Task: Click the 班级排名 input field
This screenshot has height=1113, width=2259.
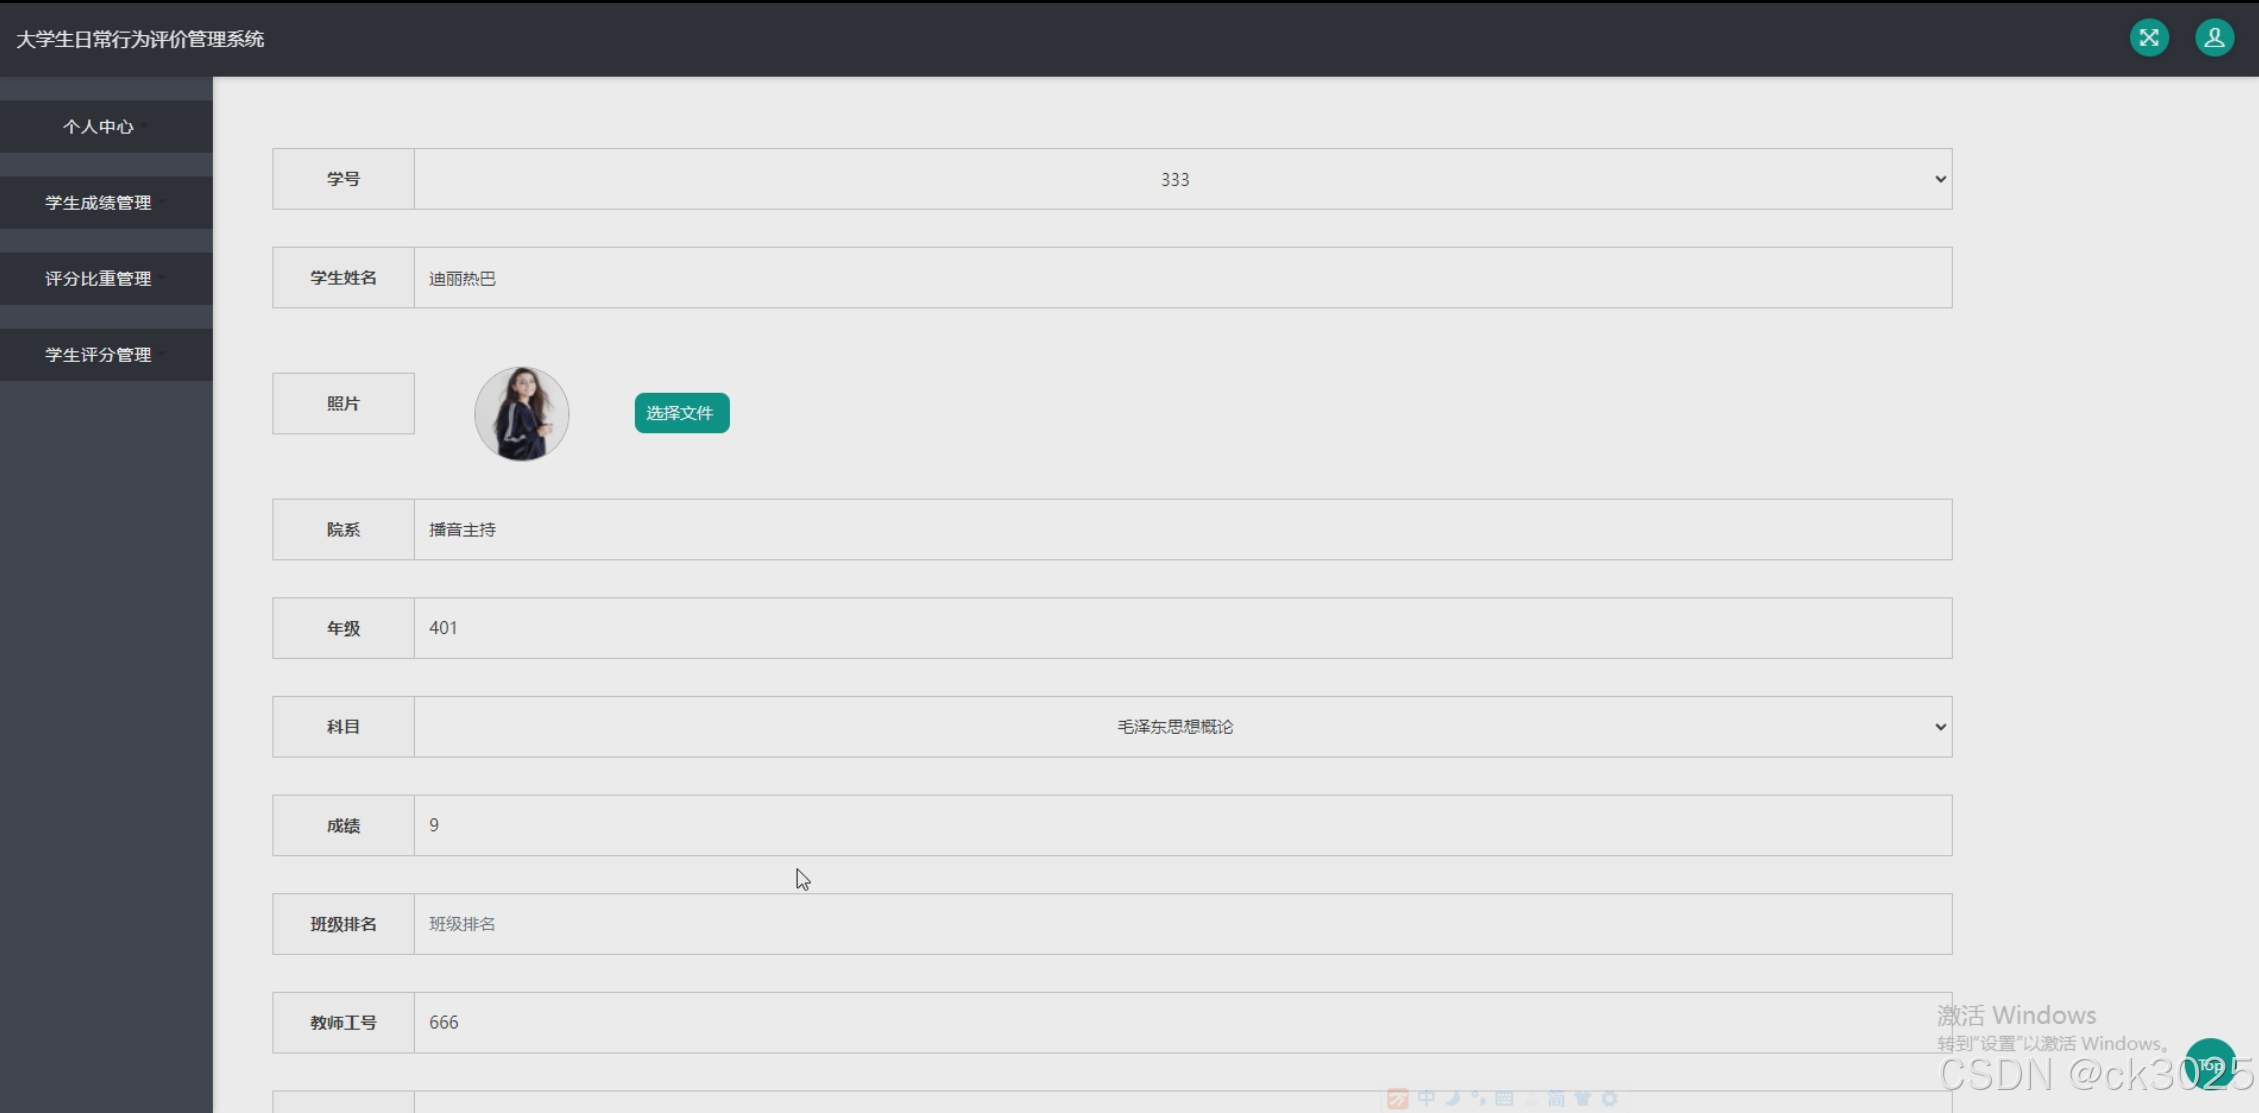Action: [x=1182, y=924]
